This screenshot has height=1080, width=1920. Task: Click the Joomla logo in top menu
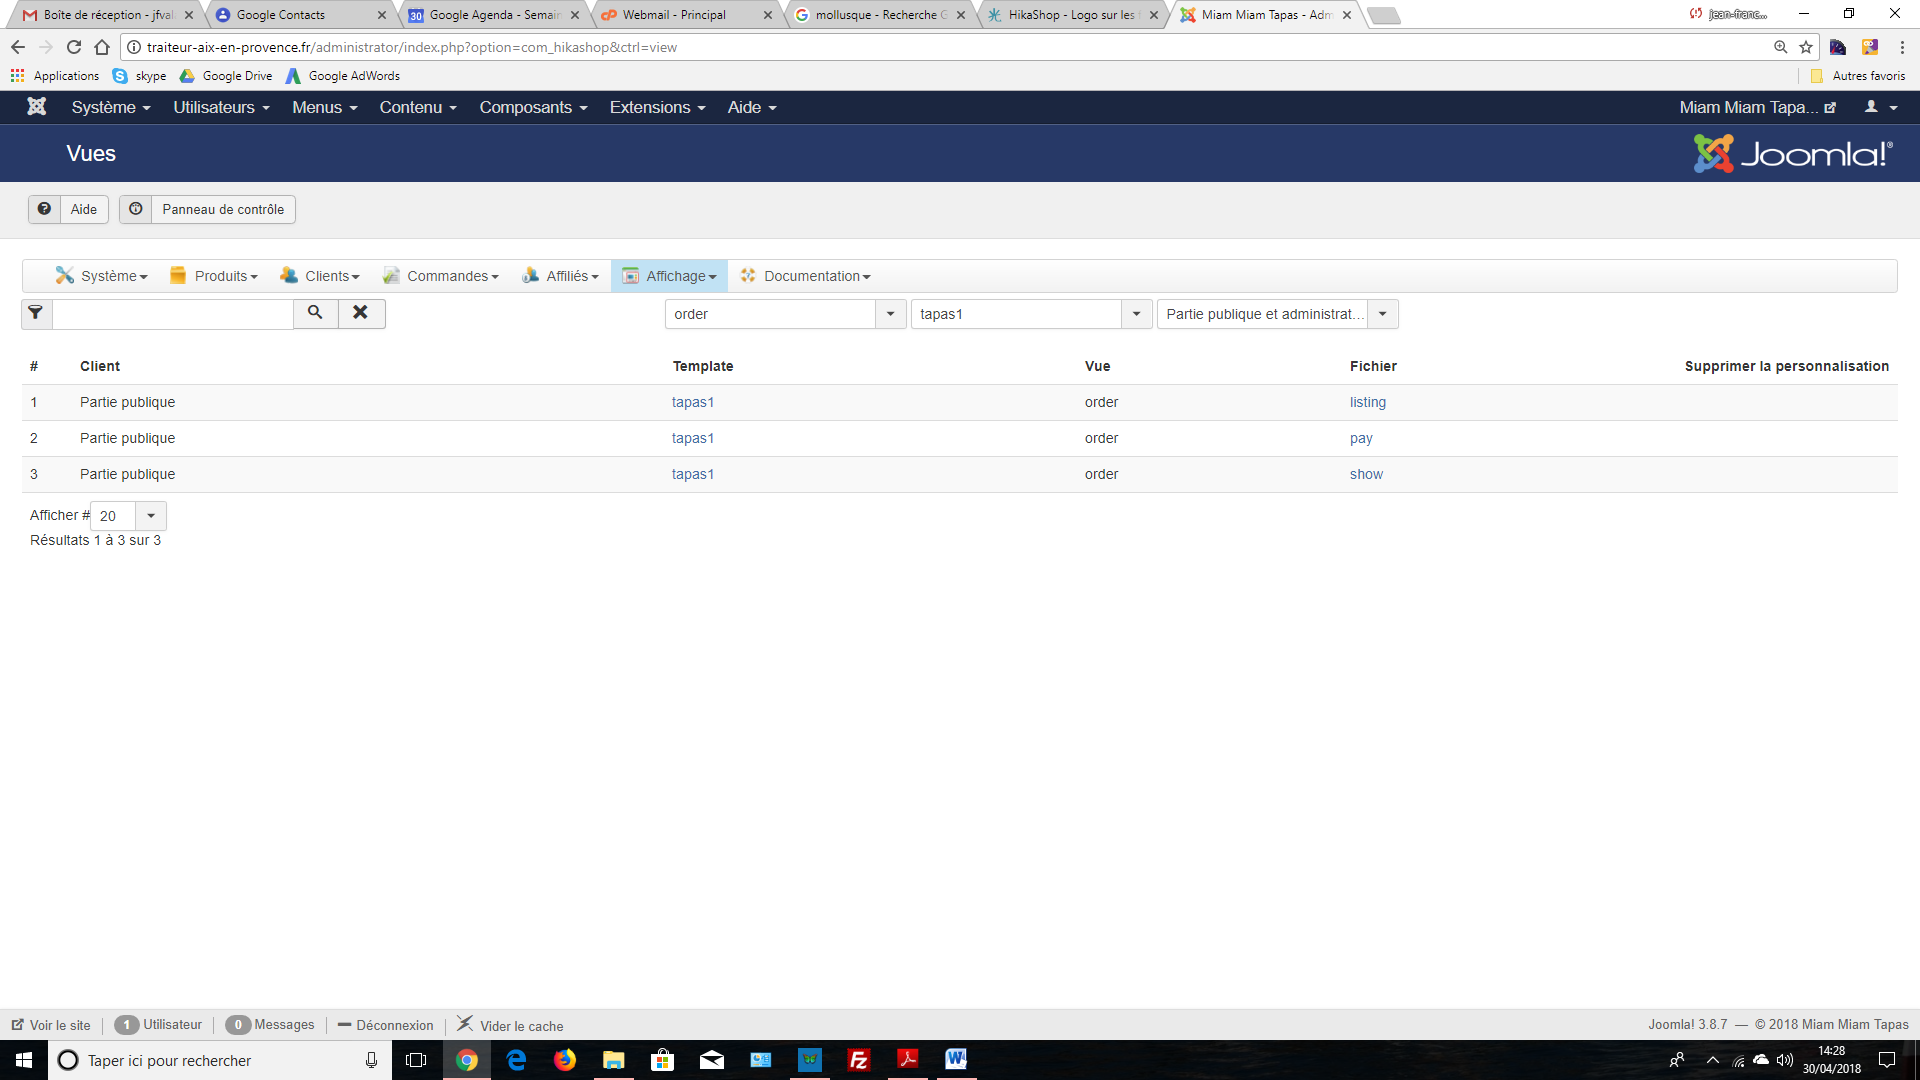[37, 107]
